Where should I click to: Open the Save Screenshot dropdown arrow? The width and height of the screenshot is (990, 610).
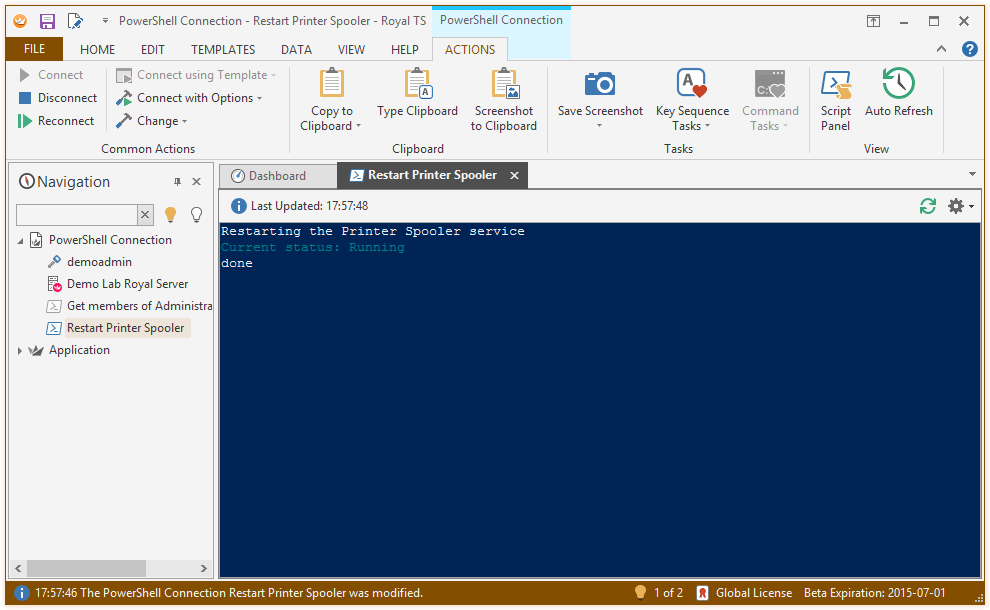(x=600, y=126)
